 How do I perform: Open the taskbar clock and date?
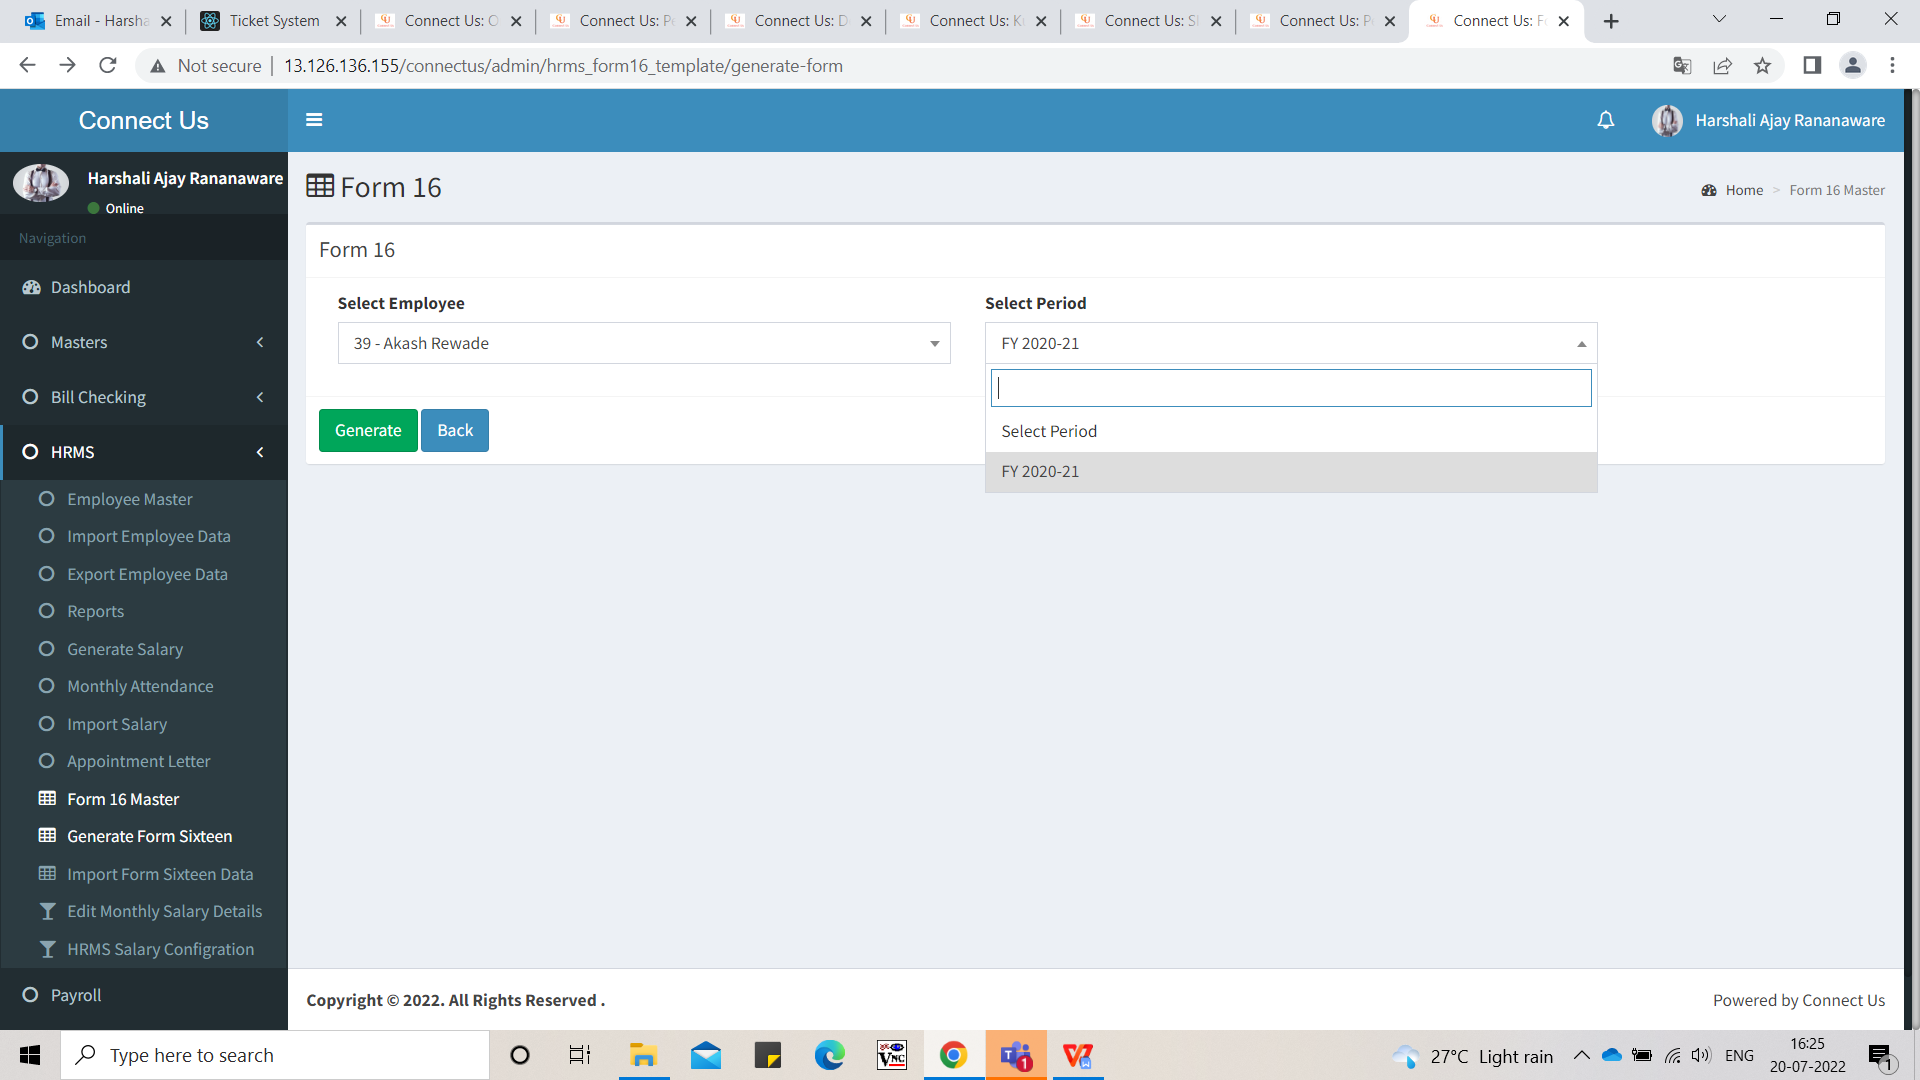coord(1807,1055)
